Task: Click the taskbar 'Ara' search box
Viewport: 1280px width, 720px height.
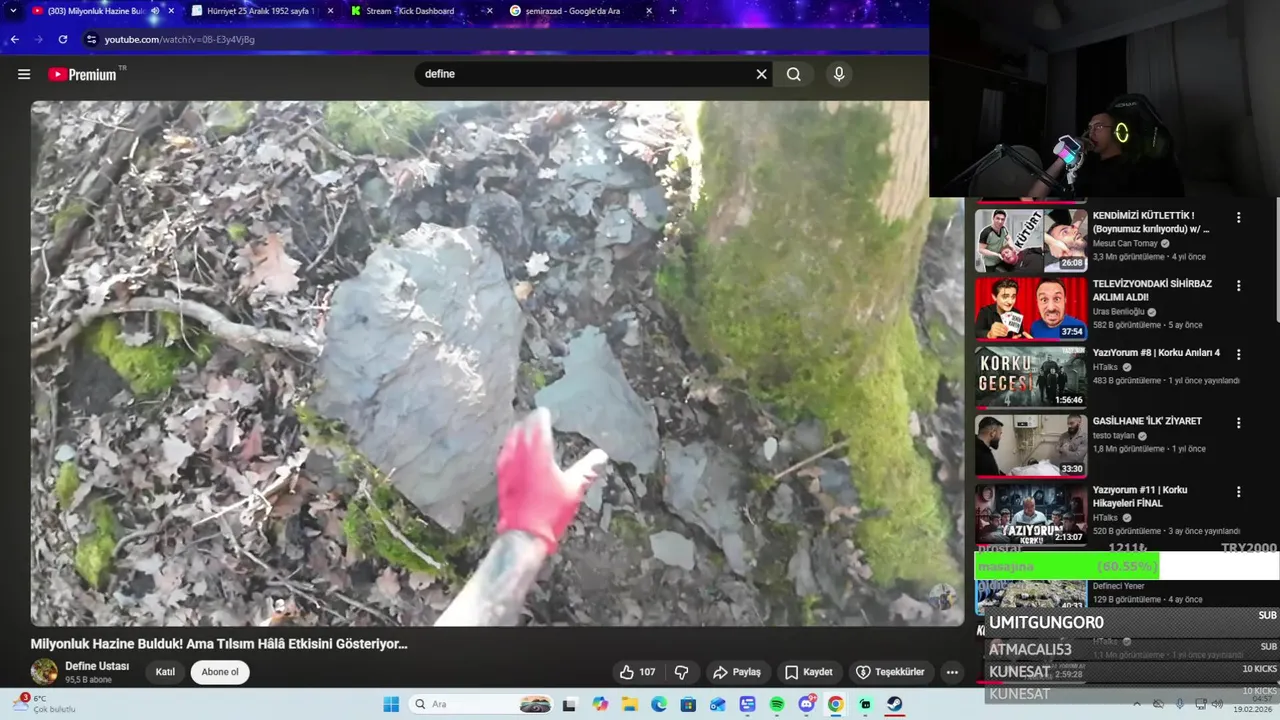Action: coord(483,704)
